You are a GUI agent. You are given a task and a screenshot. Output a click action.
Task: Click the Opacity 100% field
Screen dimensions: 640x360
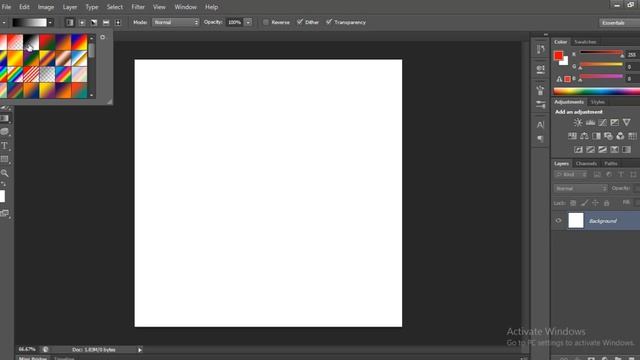pyautogui.click(x=235, y=22)
